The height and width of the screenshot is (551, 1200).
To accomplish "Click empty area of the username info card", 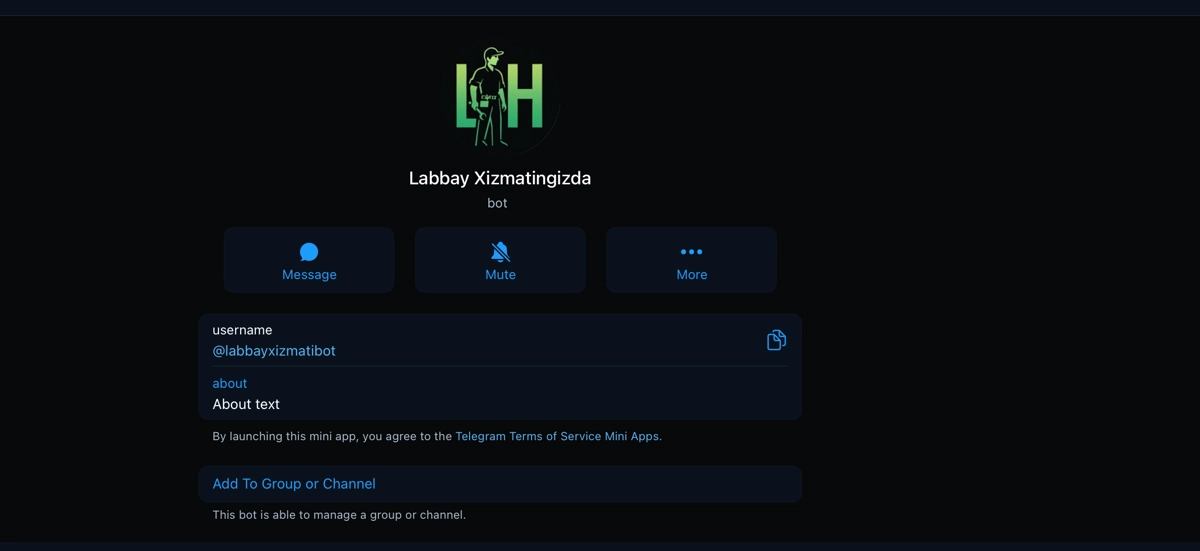I will coord(550,340).
